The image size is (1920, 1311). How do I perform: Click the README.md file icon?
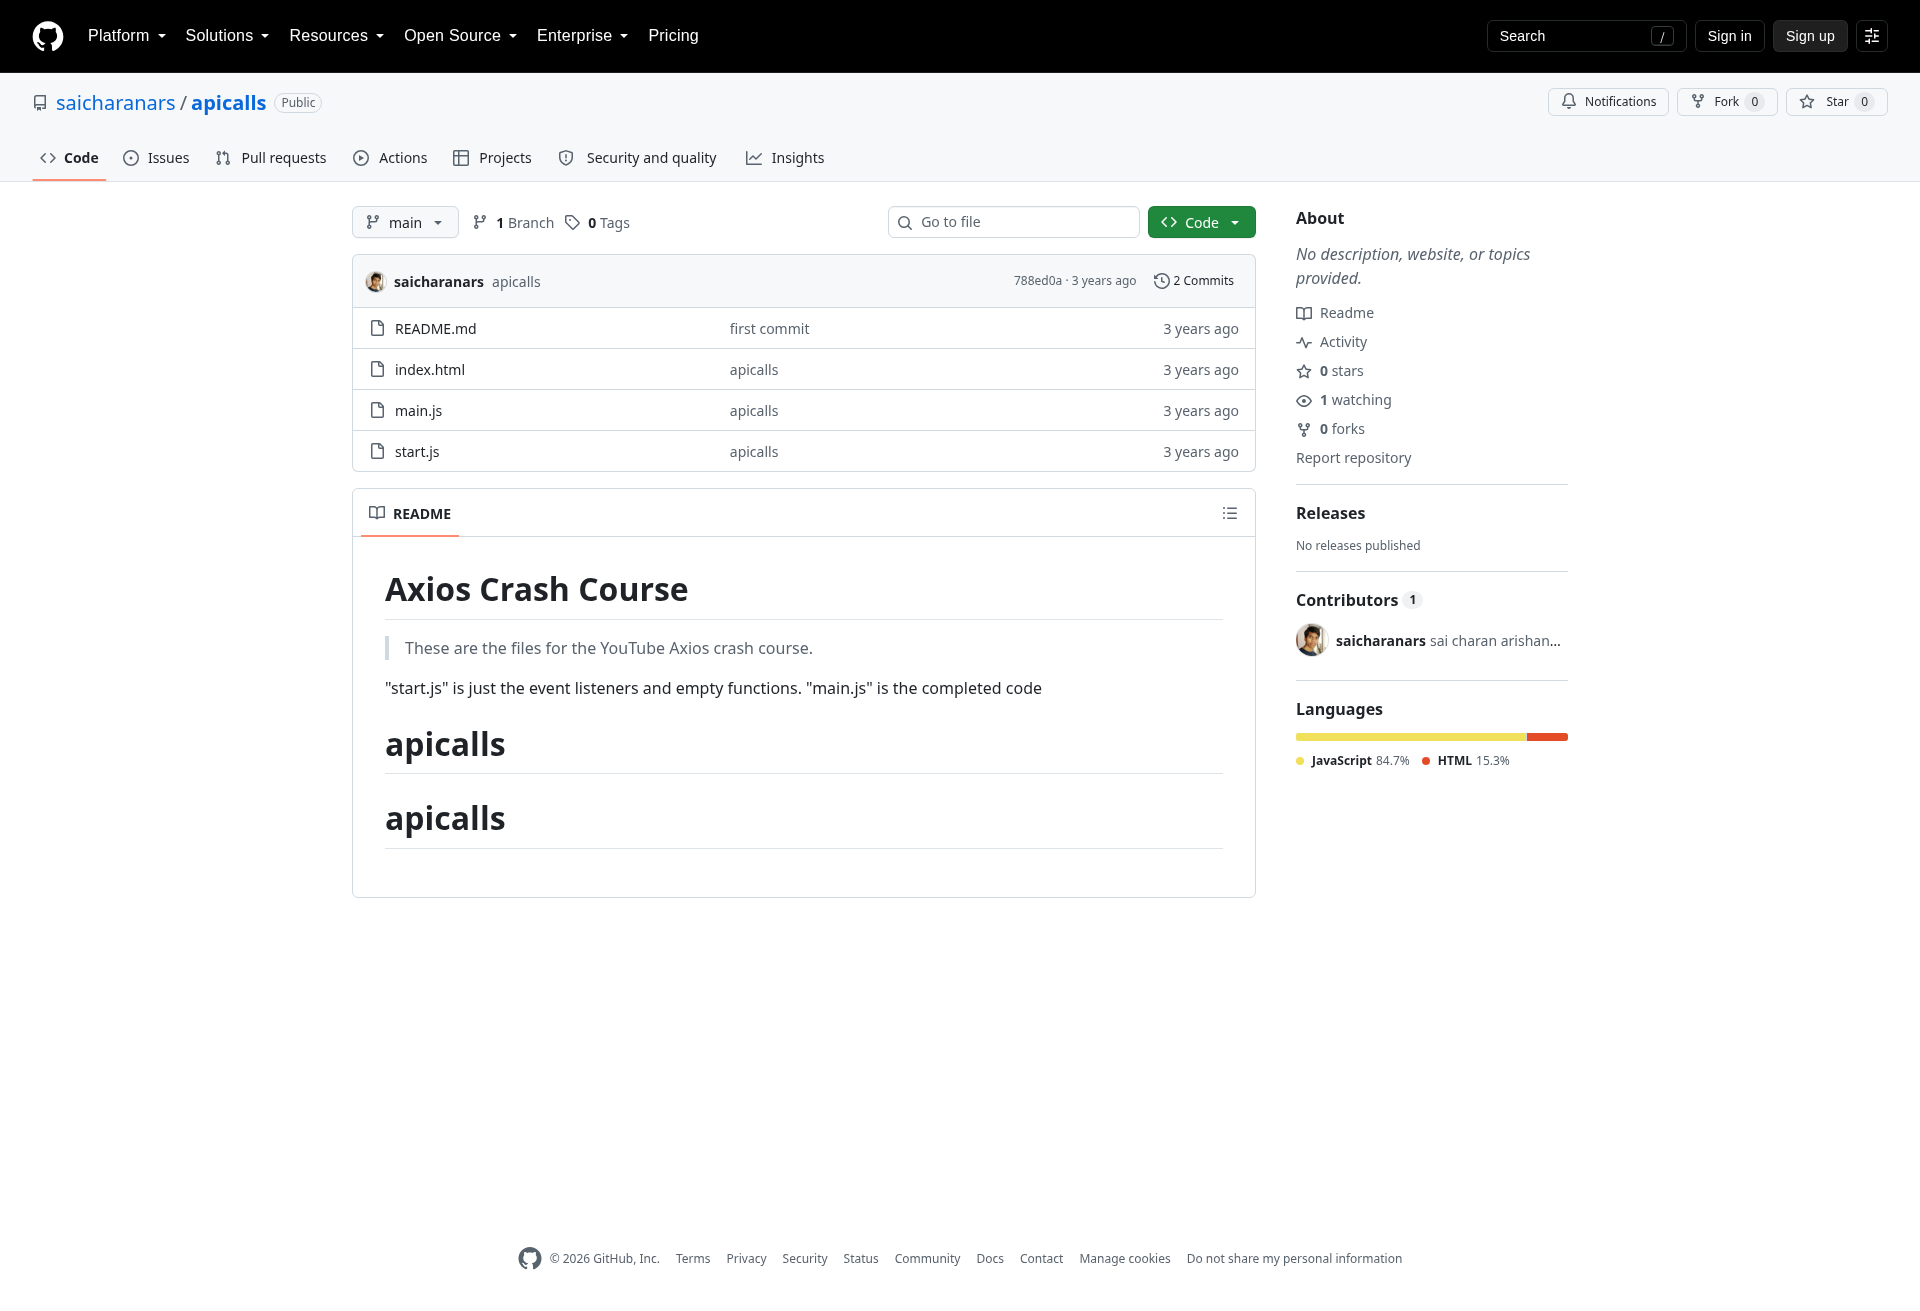pyautogui.click(x=377, y=329)
